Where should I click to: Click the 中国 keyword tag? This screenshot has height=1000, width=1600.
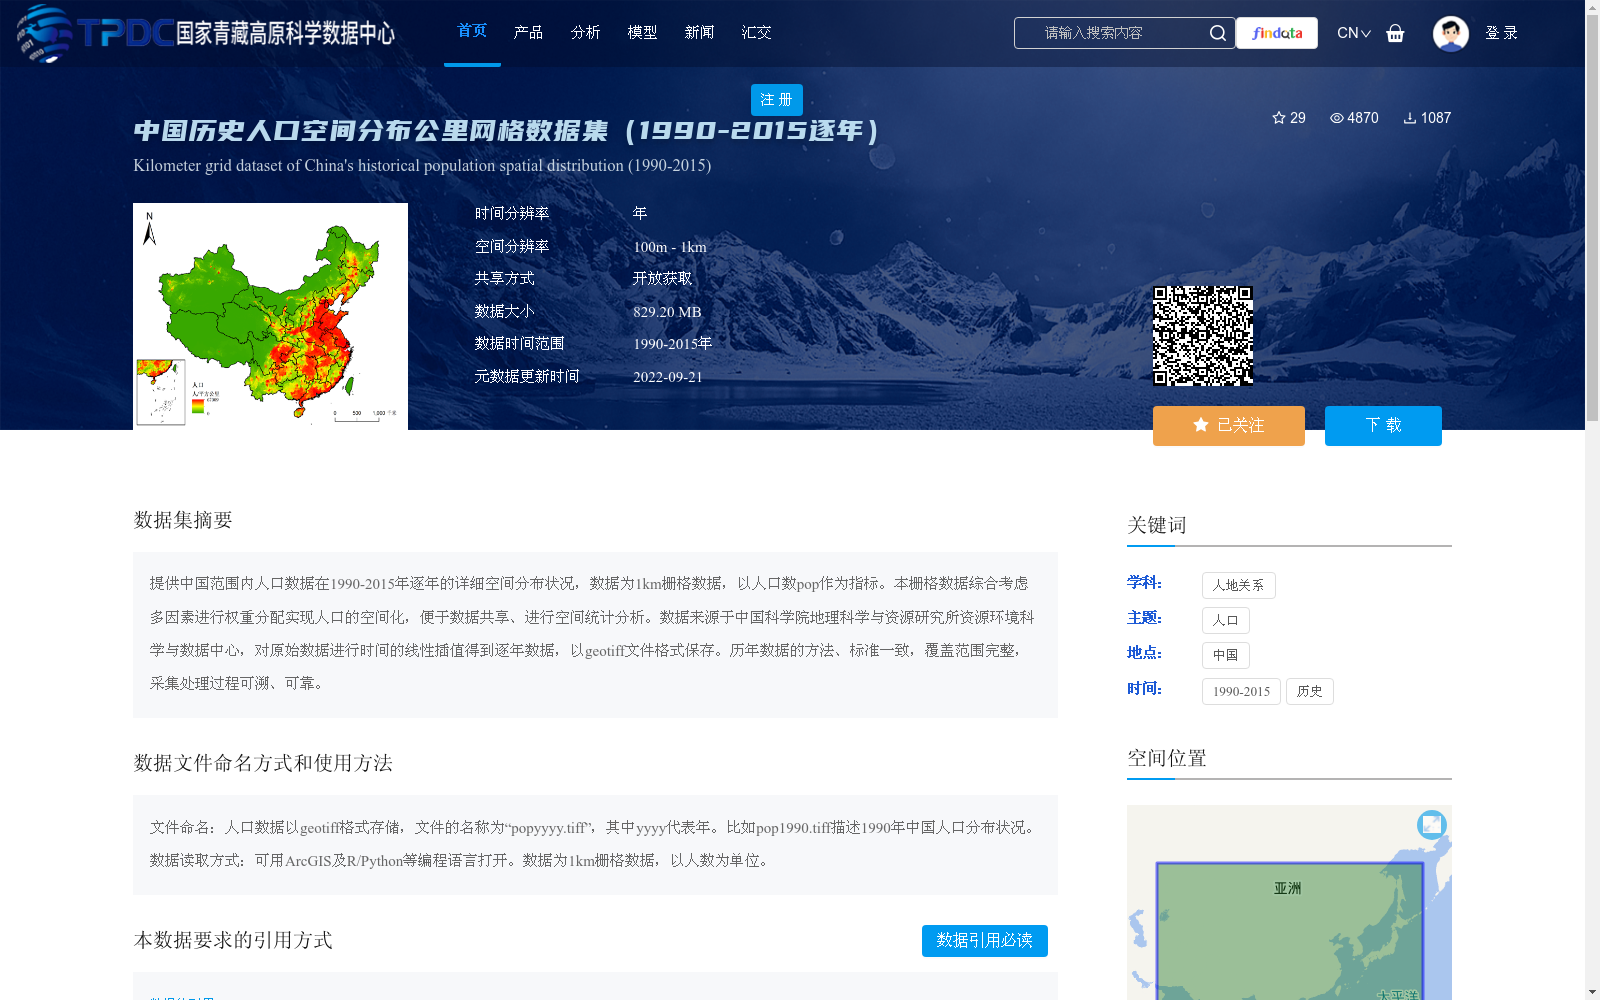coord(1226,655)
